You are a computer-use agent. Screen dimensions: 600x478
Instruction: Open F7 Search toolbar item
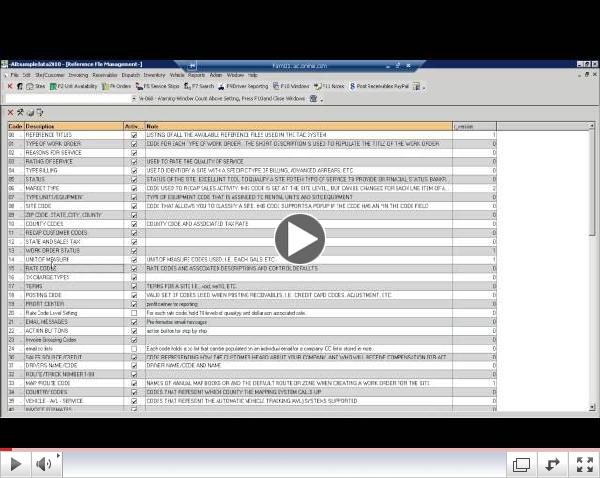[x=199, y=86]
